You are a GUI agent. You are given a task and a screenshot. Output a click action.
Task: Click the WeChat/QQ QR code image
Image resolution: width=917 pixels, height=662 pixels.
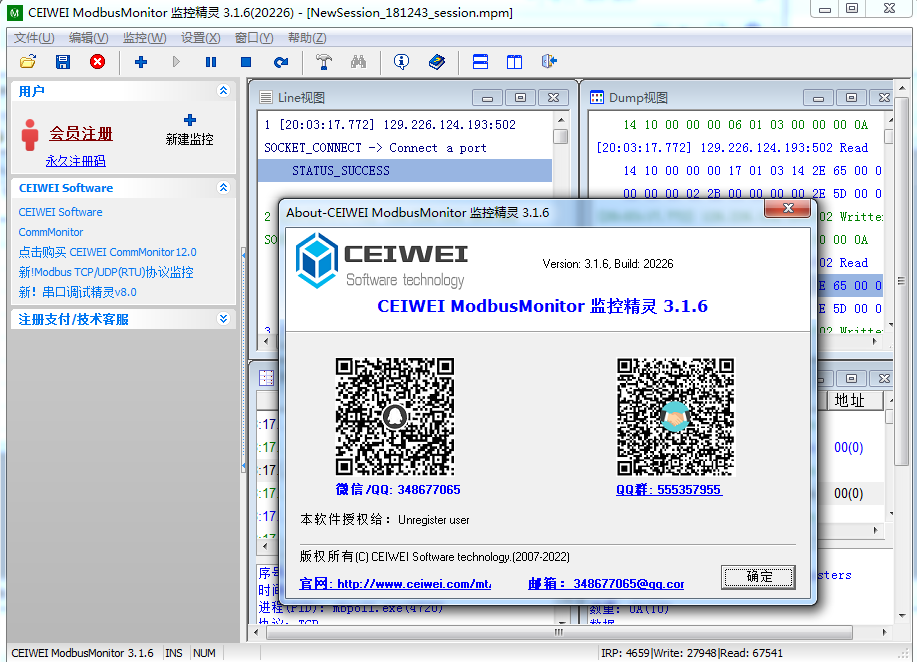point(395,417)
